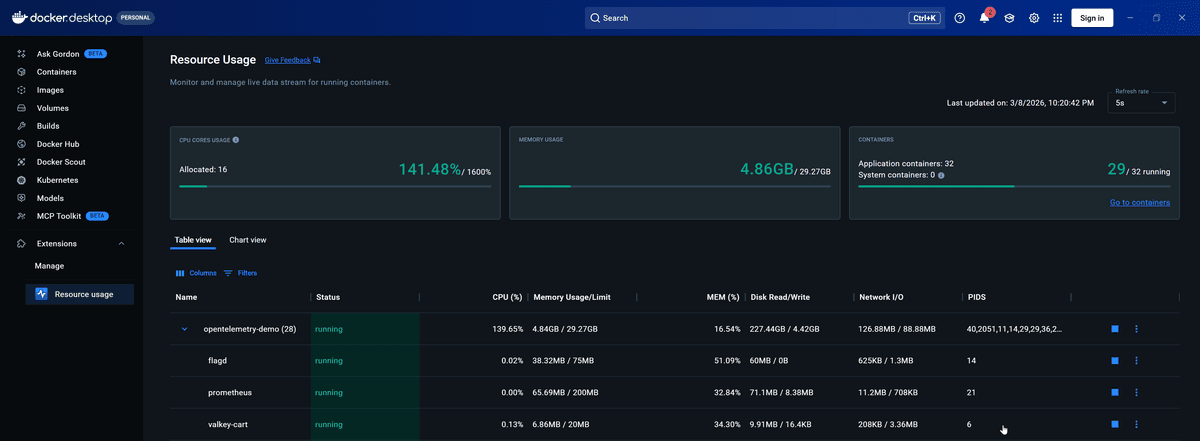The image size is (1200, 441).
Task: Click 227.44GB / 4.42GB disk cell
Action: coord(785,328)
